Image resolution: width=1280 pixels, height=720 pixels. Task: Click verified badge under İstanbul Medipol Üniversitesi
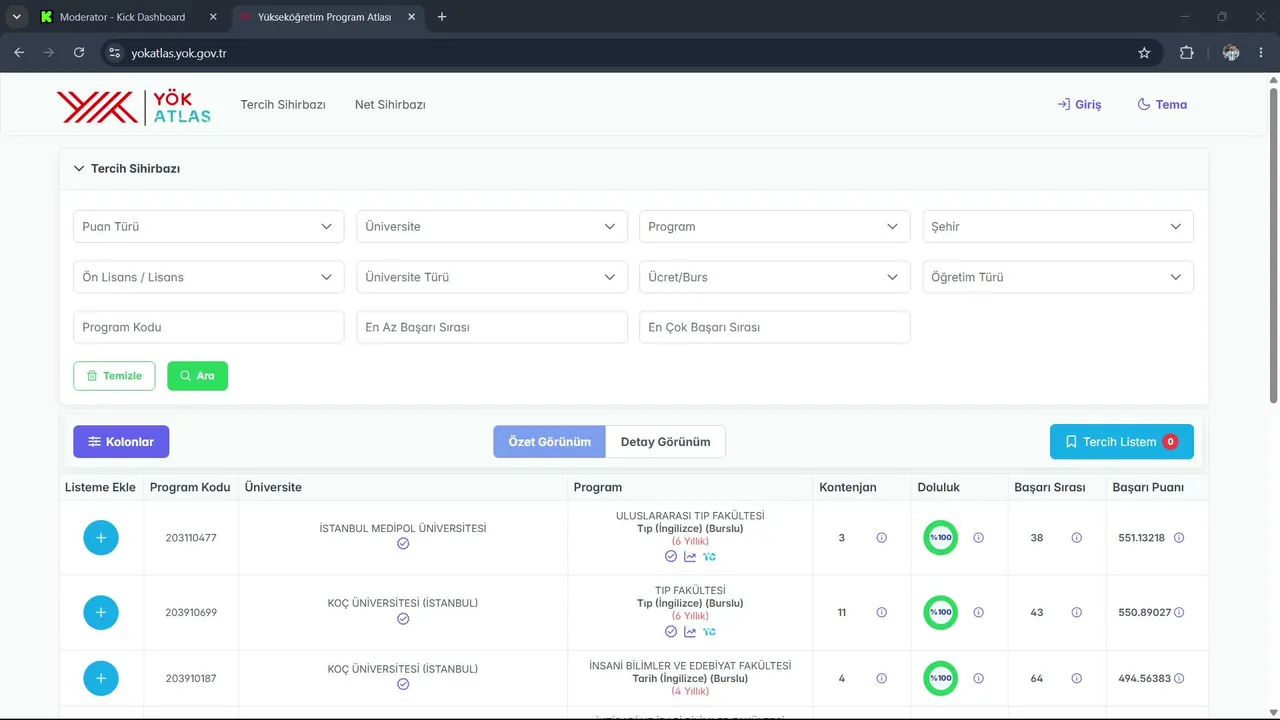click(x=403, y=544)
